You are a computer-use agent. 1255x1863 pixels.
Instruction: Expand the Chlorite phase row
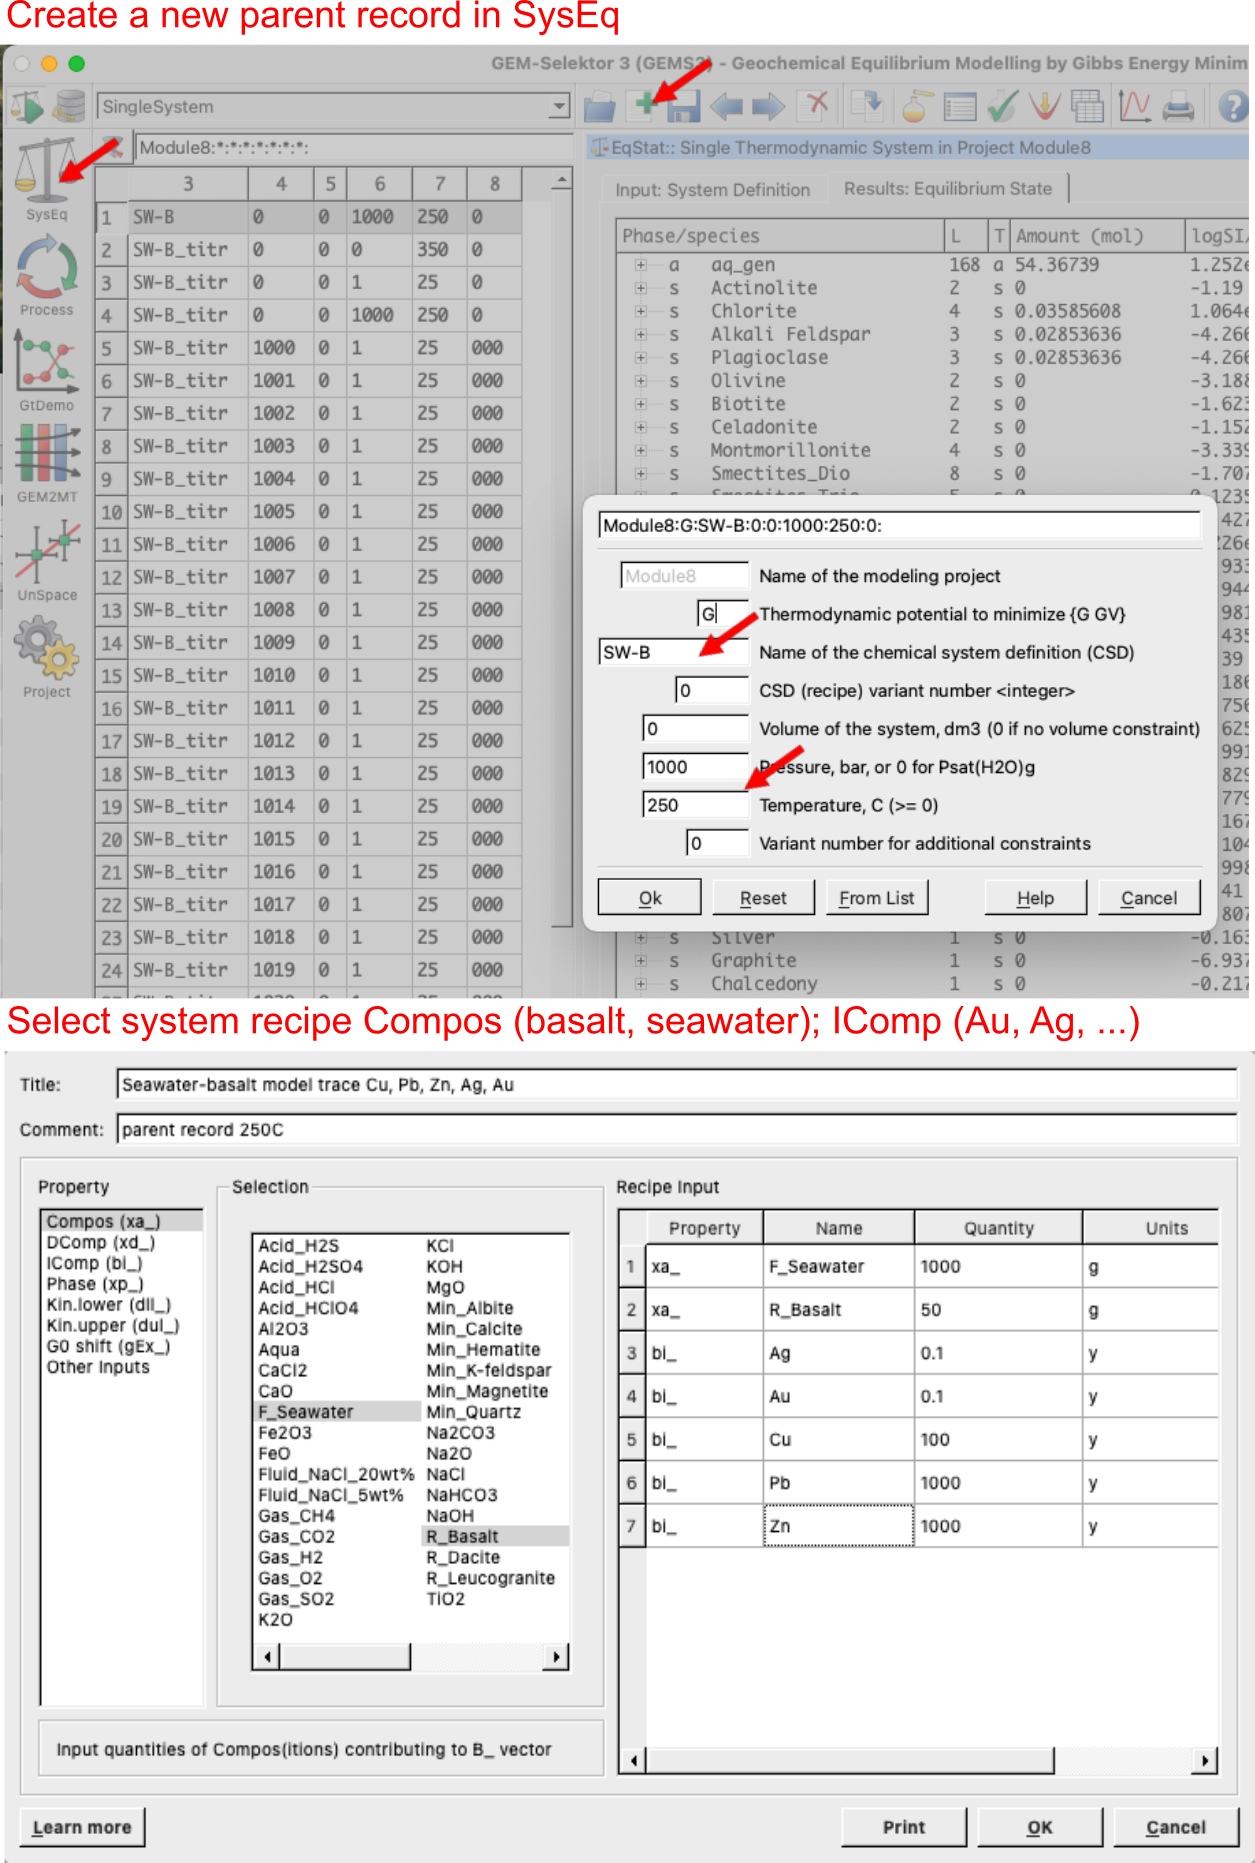tap(640, 311)
